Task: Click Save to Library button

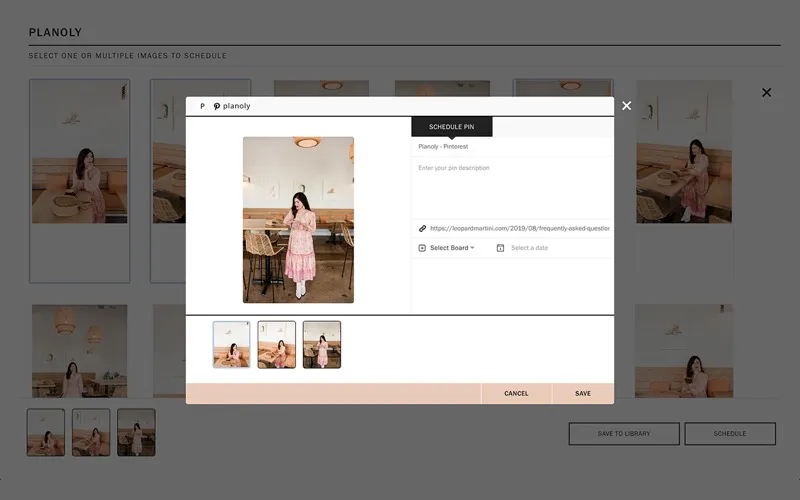Action: 624,434
